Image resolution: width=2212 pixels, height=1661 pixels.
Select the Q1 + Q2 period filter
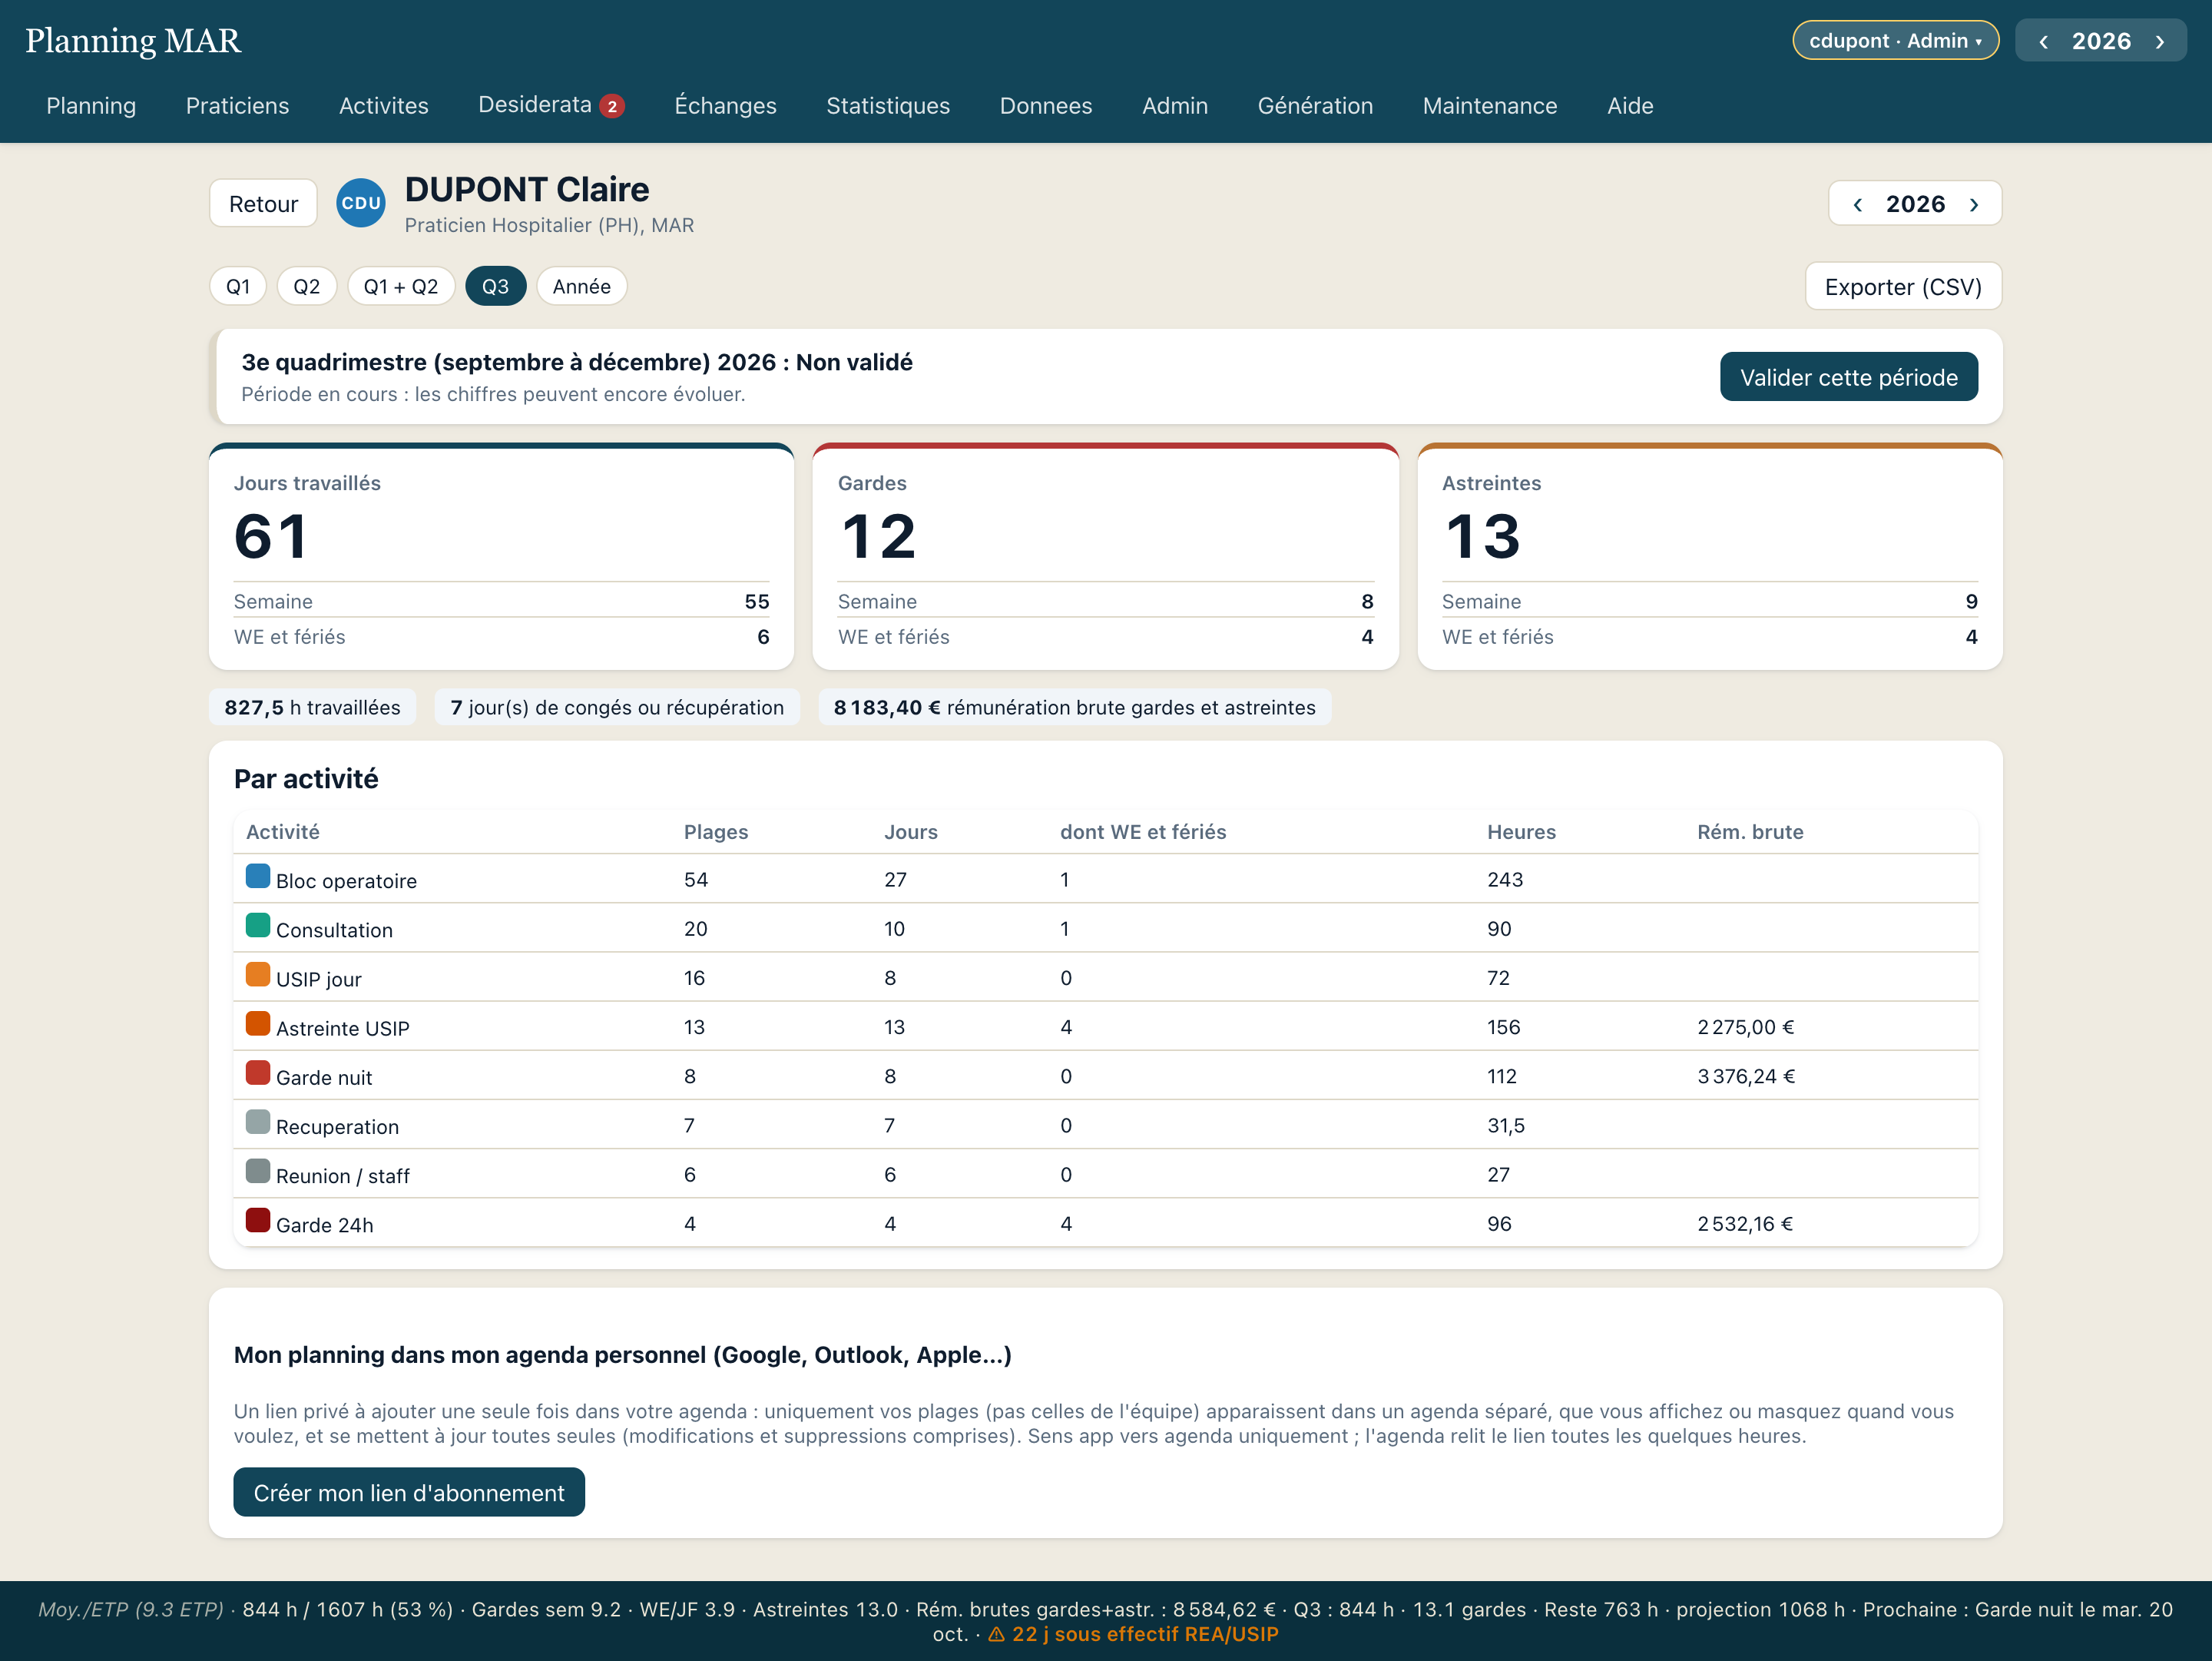[x=401, y=286]
